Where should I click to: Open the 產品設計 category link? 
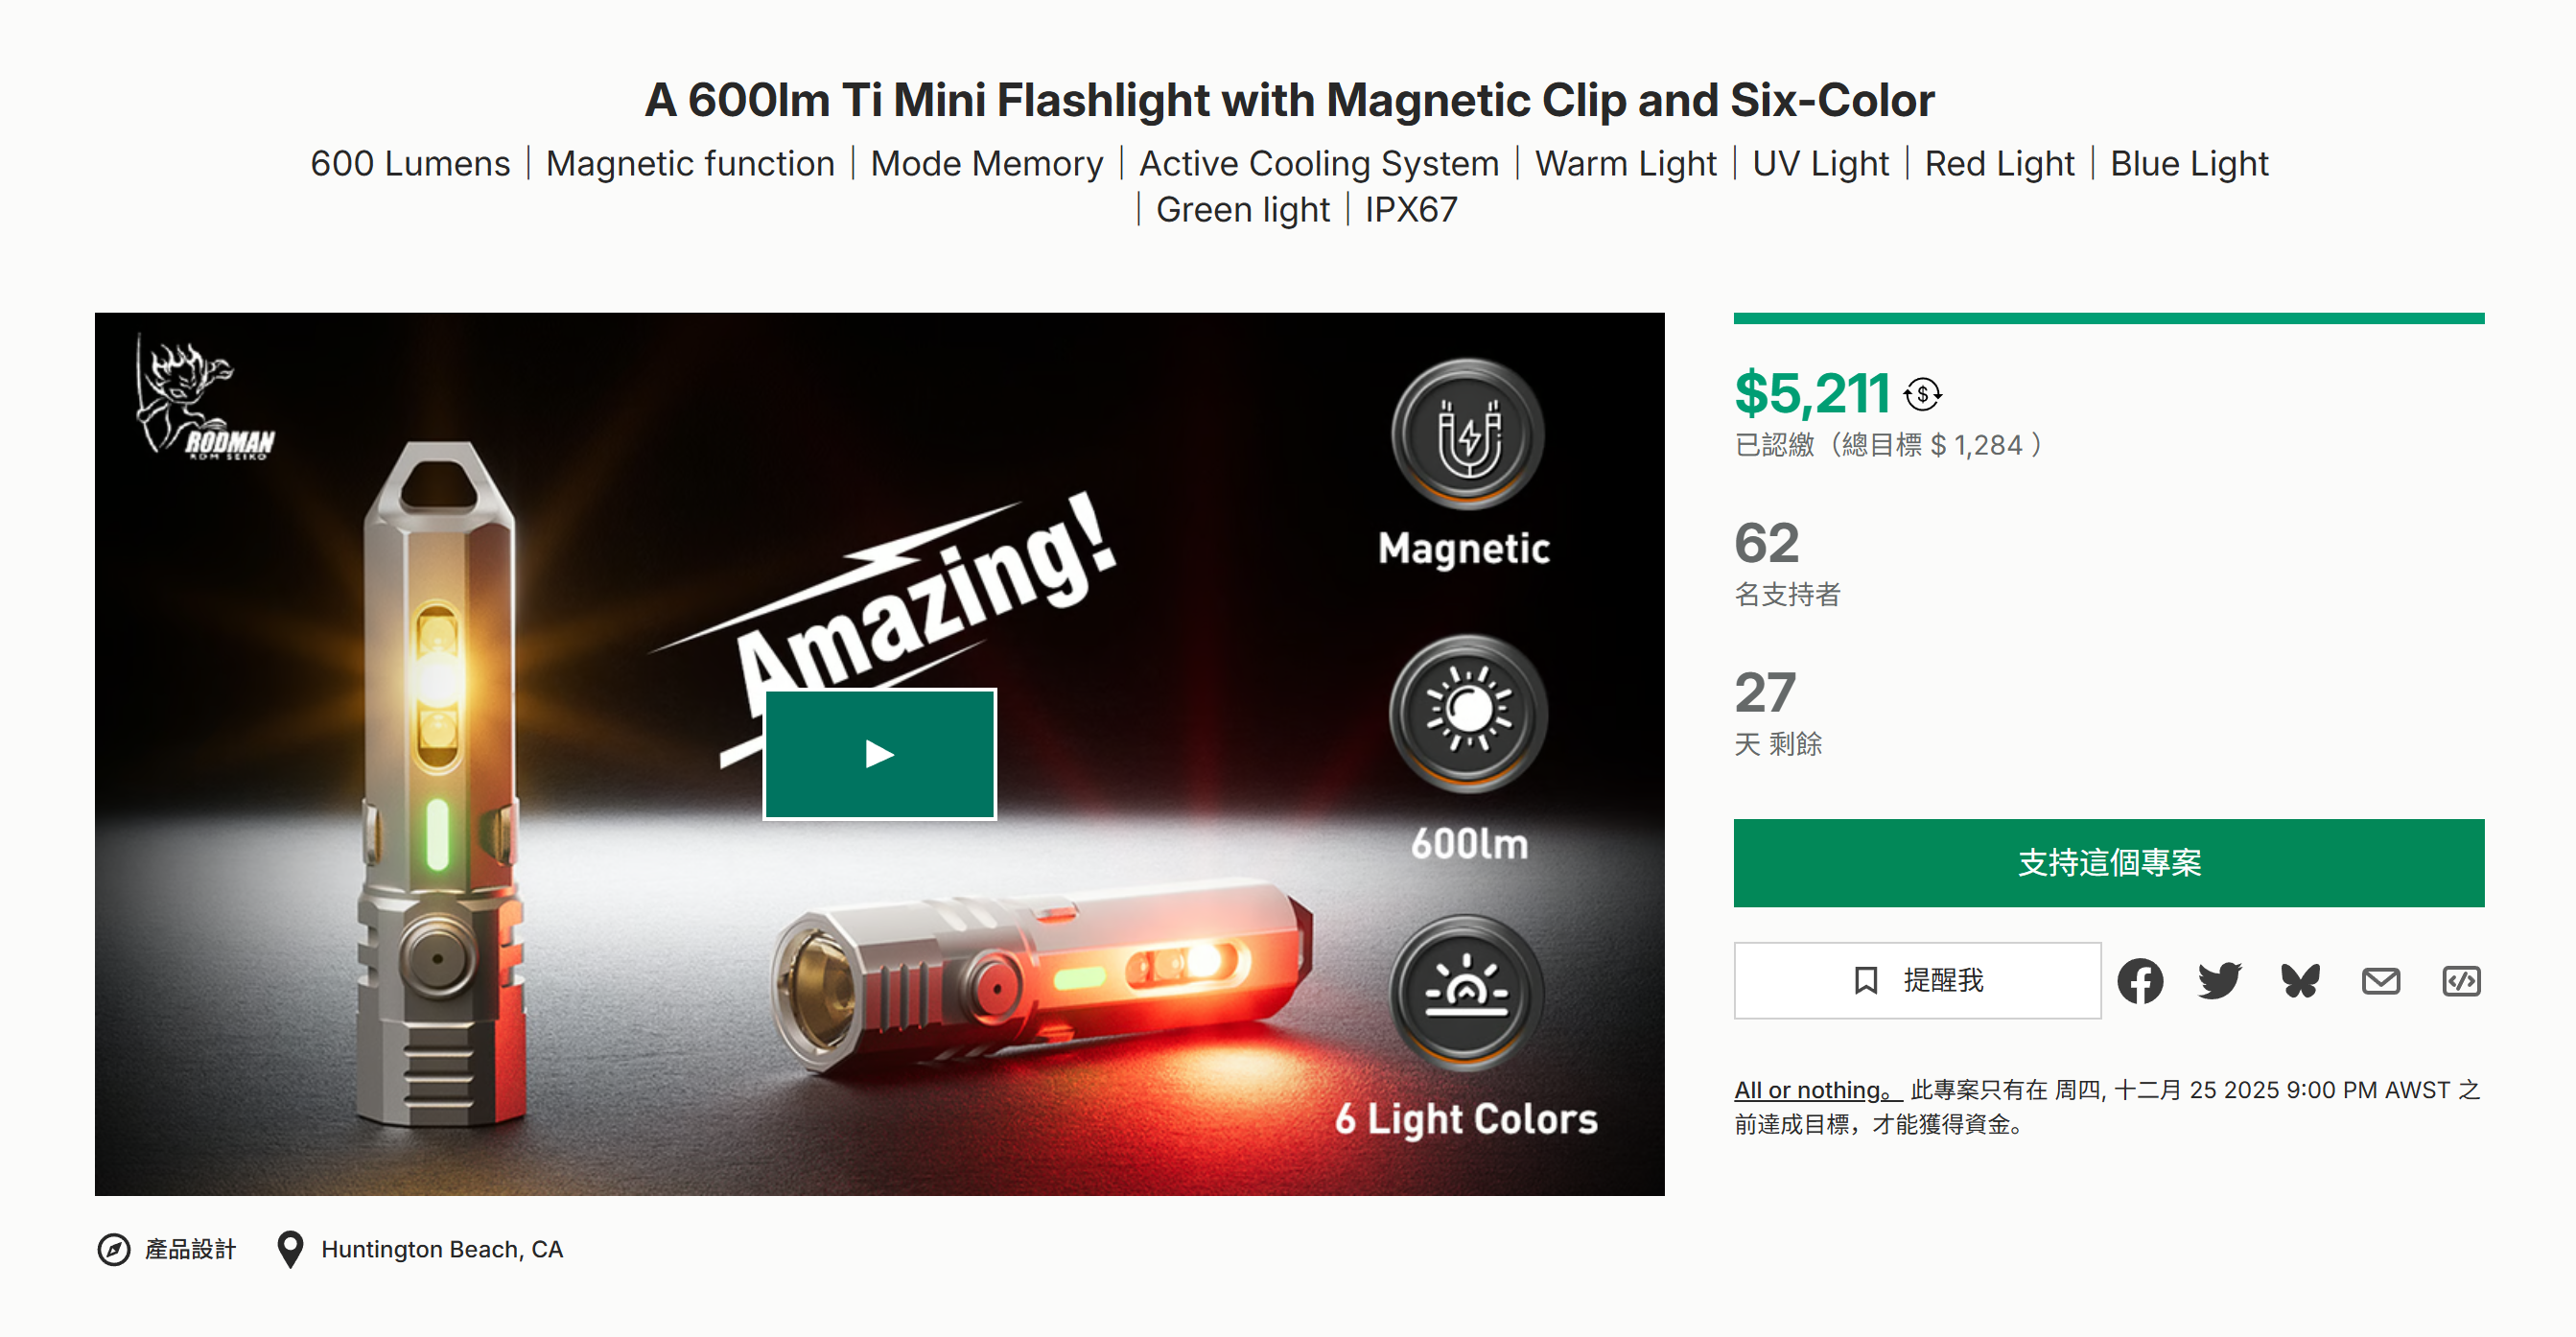pyautogui.click(x=190, y=1249)
